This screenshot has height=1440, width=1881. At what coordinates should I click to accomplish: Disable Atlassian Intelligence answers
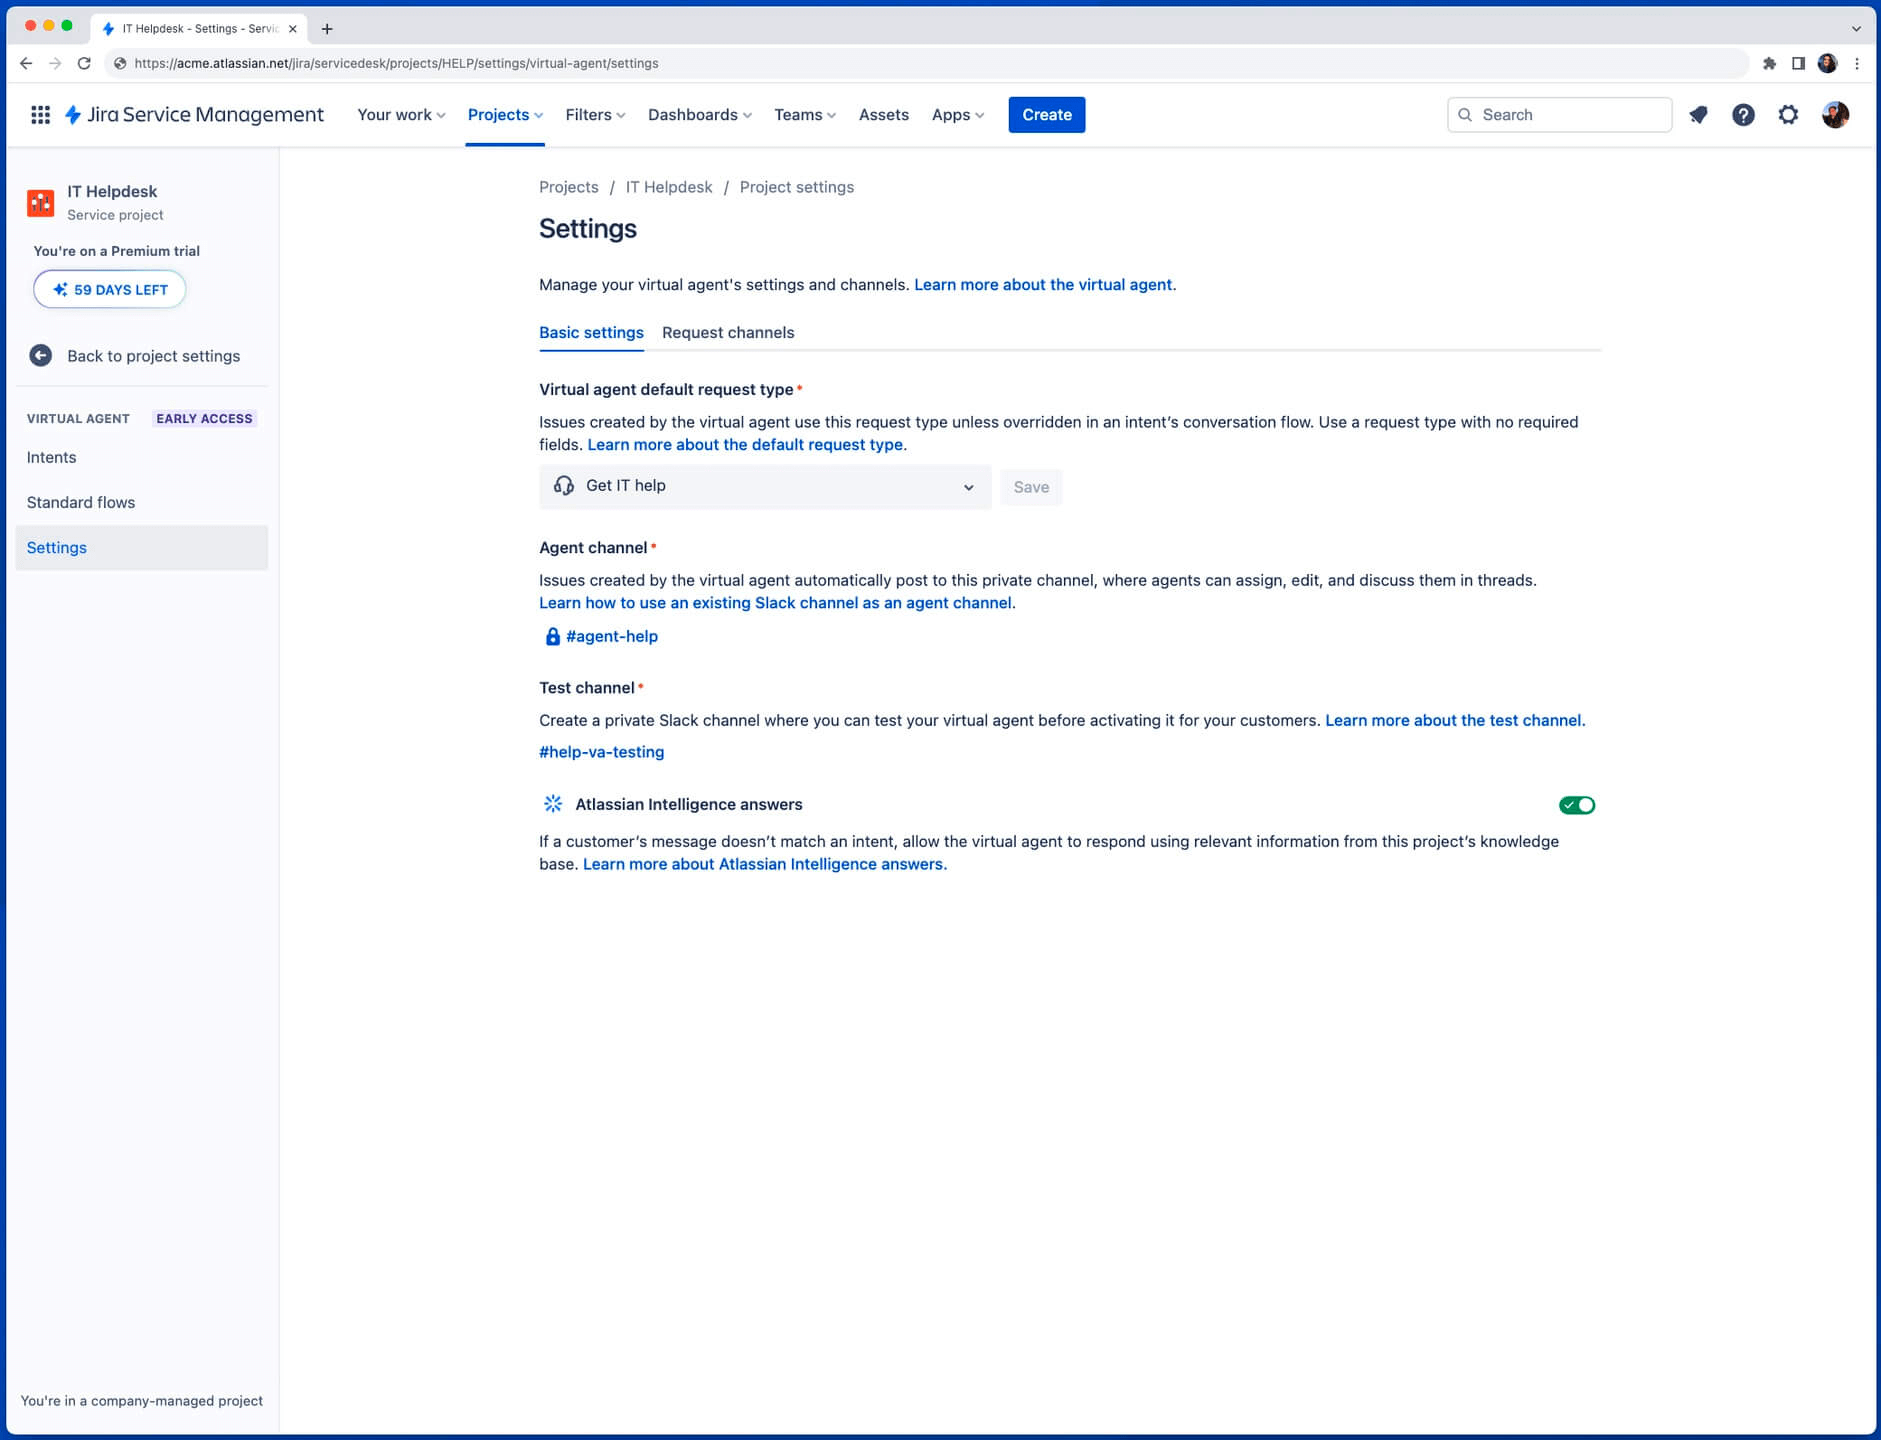click(x=1576, y=804)
